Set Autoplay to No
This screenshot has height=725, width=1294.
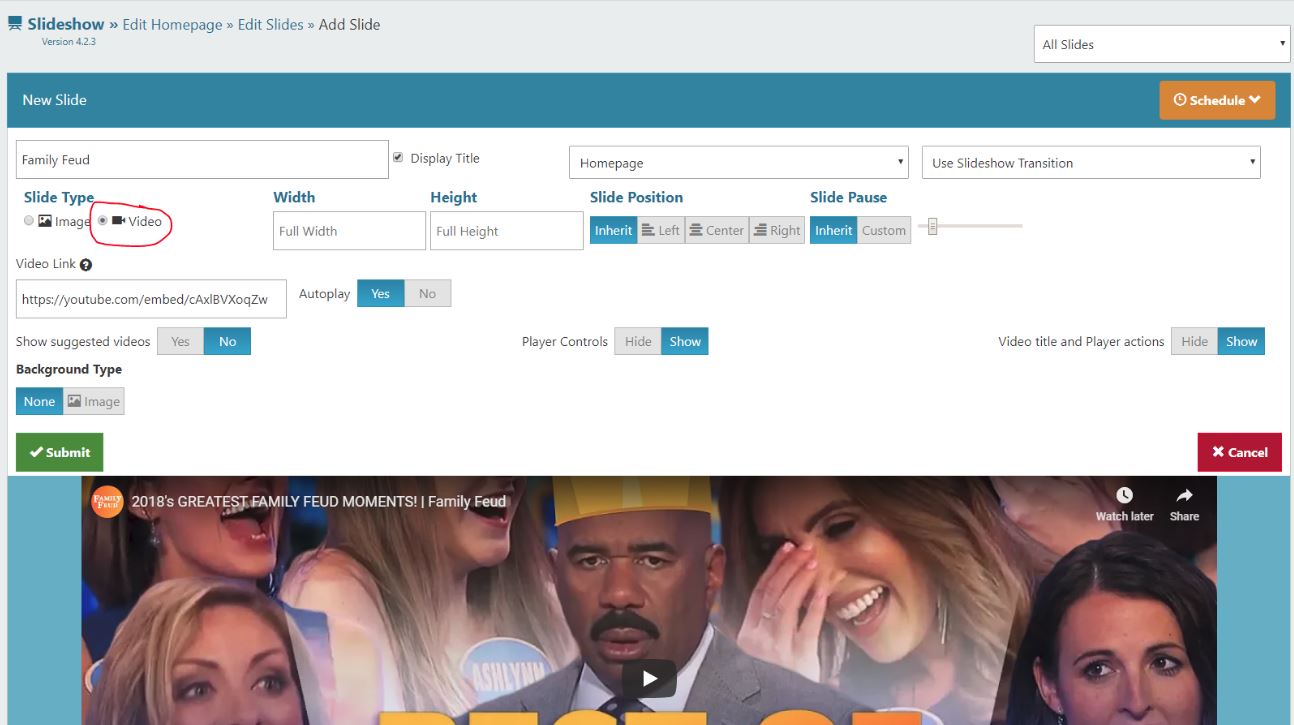427,293
